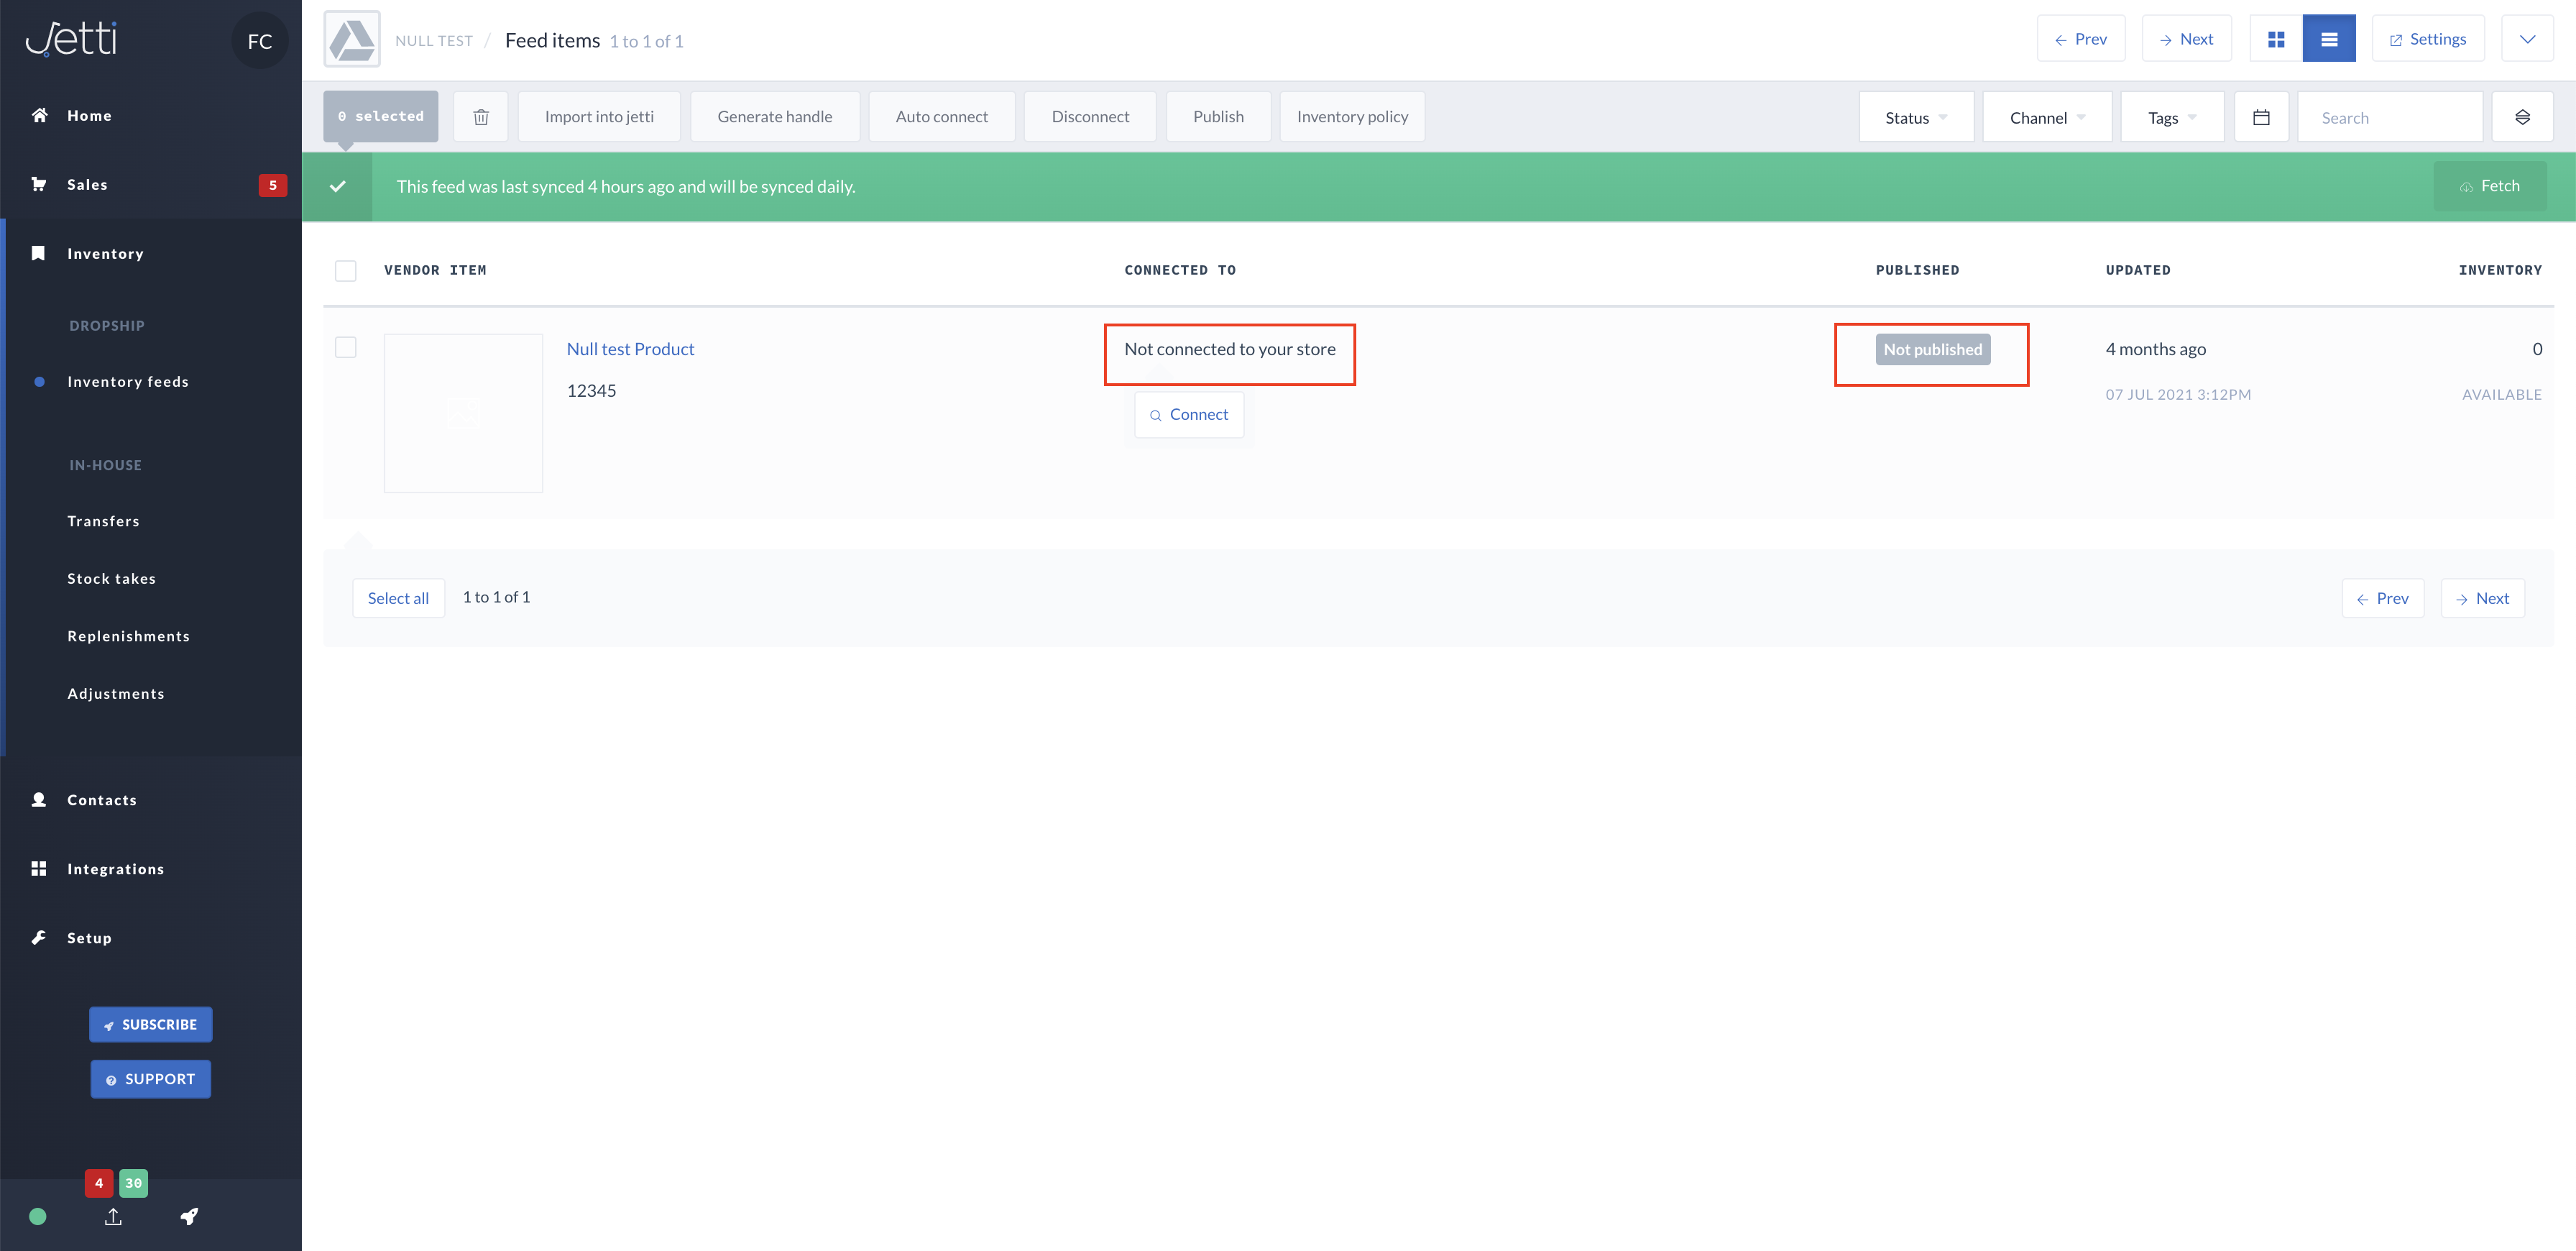The height and width of the screenshot is (1251, 2576).
Task: Open Home in the sidebar
Action: click(89, 116)
